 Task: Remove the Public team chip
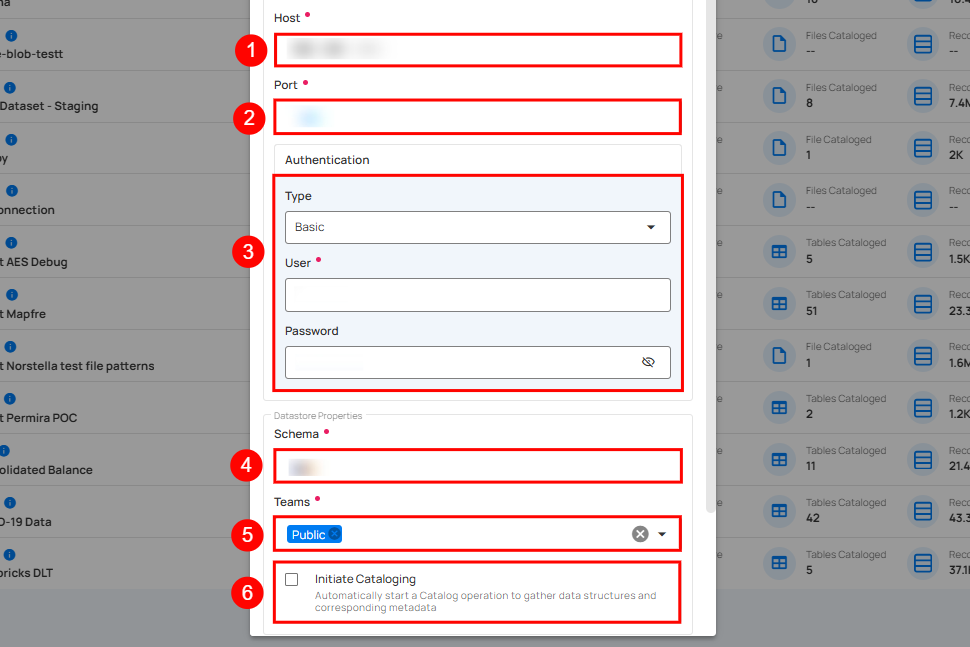coord(335,535)
